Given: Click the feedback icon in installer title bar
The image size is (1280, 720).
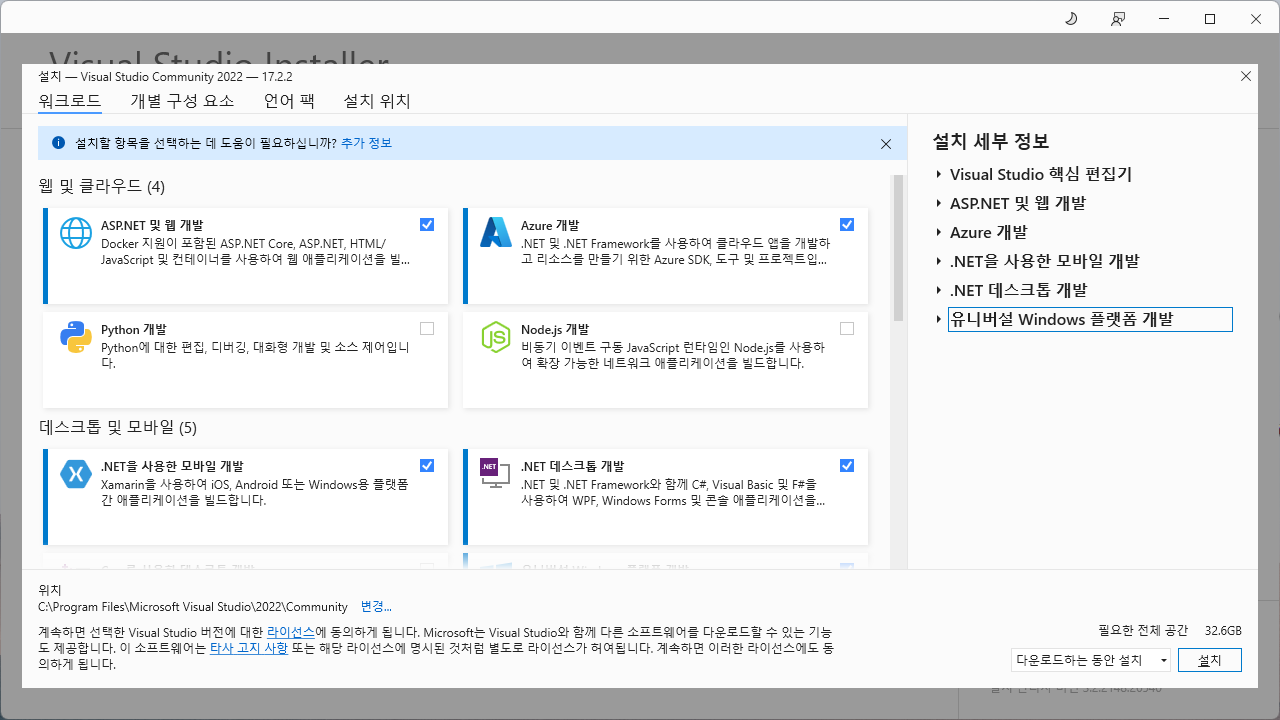Looking at the screenshot, I should pyautogui.click(x=1118, y=19).
